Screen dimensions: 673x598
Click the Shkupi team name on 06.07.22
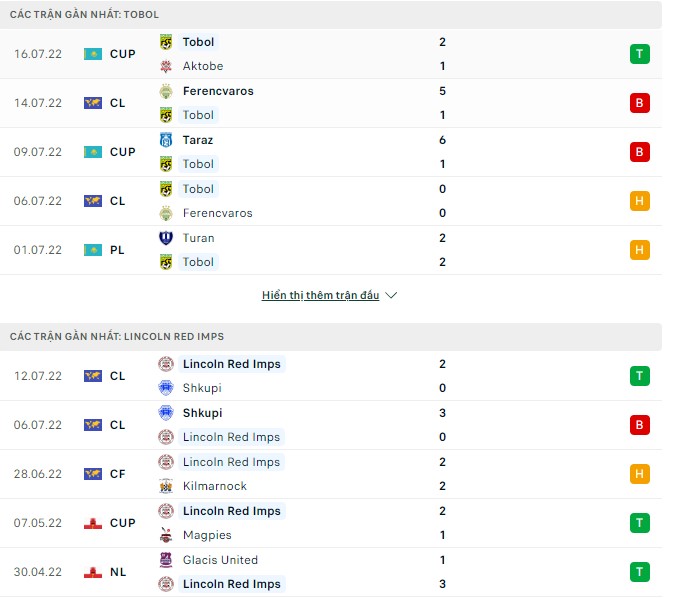pos(202,413)
